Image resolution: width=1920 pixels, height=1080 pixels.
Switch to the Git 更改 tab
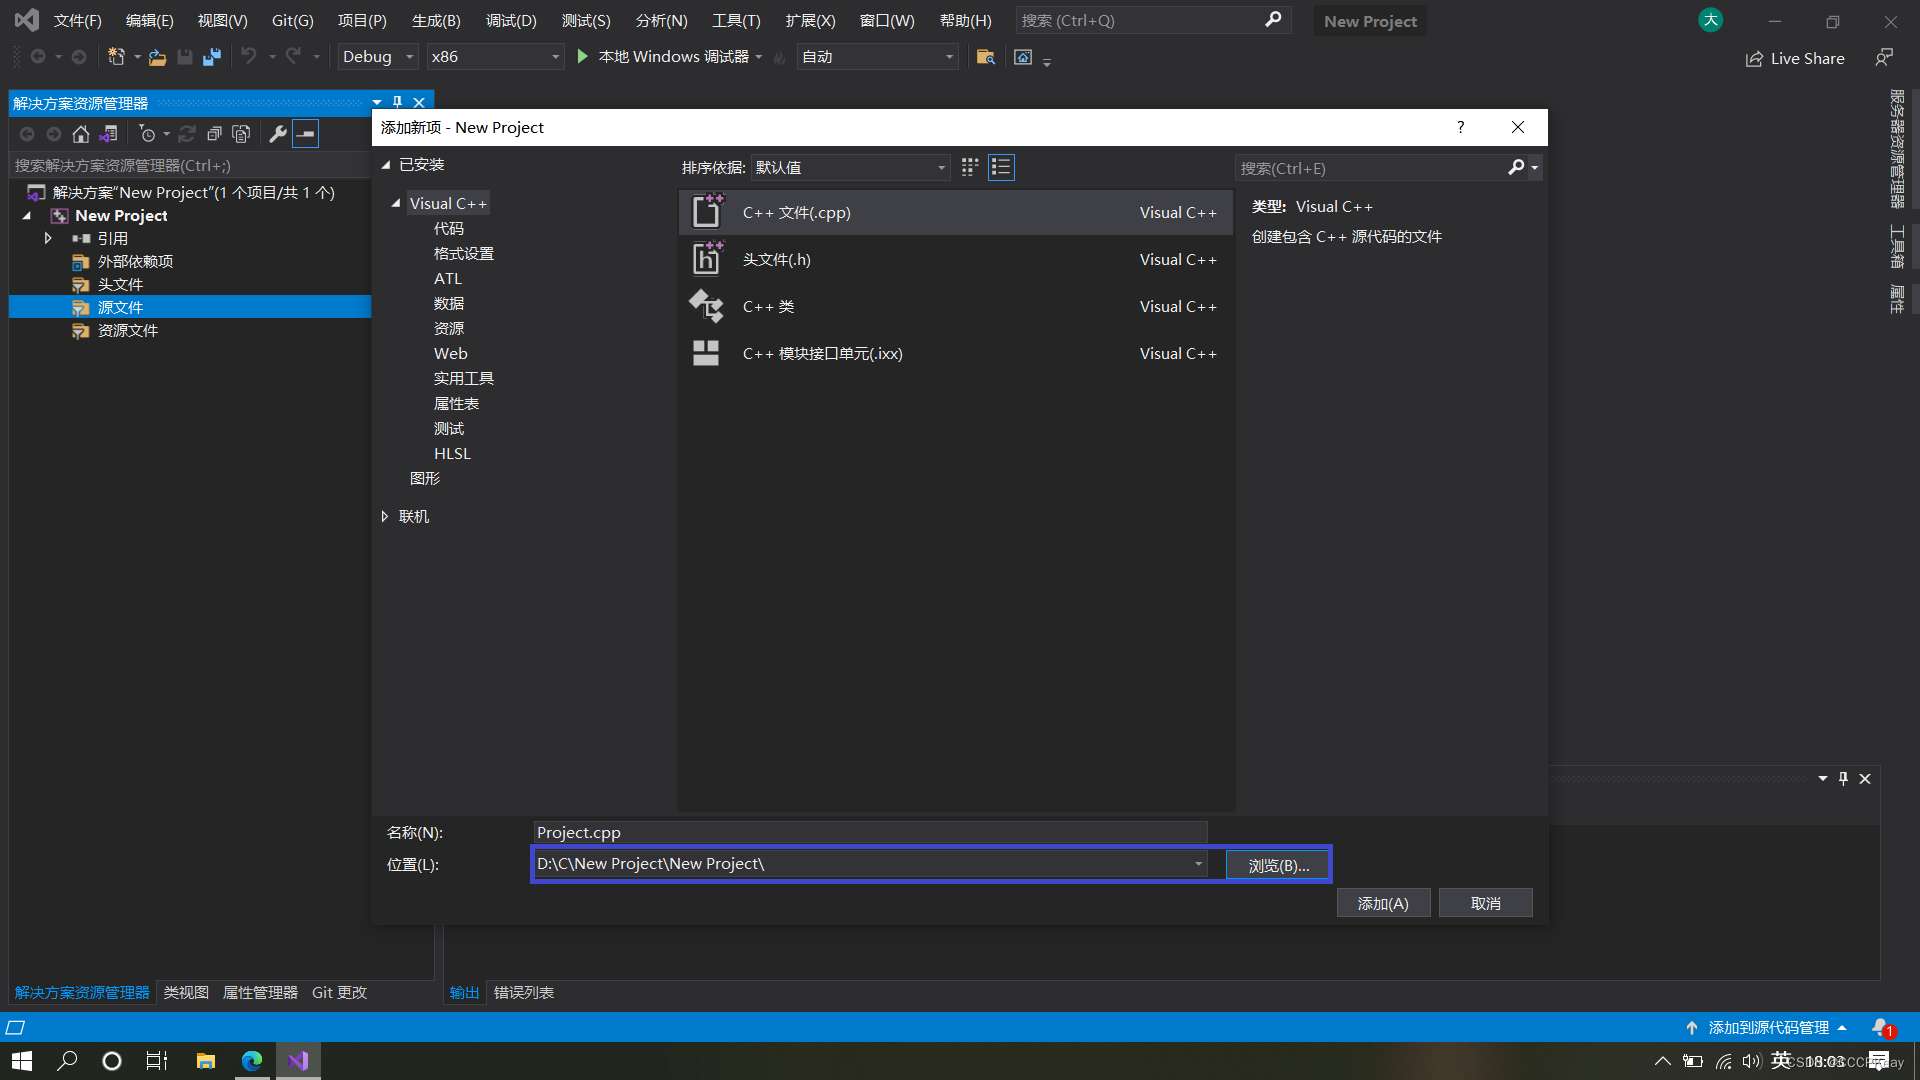(339, 992)
